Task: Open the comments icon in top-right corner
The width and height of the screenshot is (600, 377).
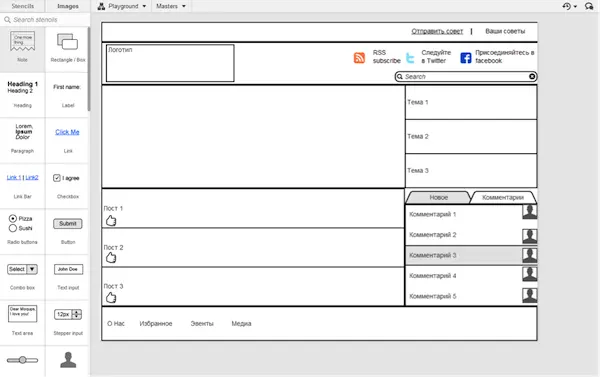Action: (589, 6)
